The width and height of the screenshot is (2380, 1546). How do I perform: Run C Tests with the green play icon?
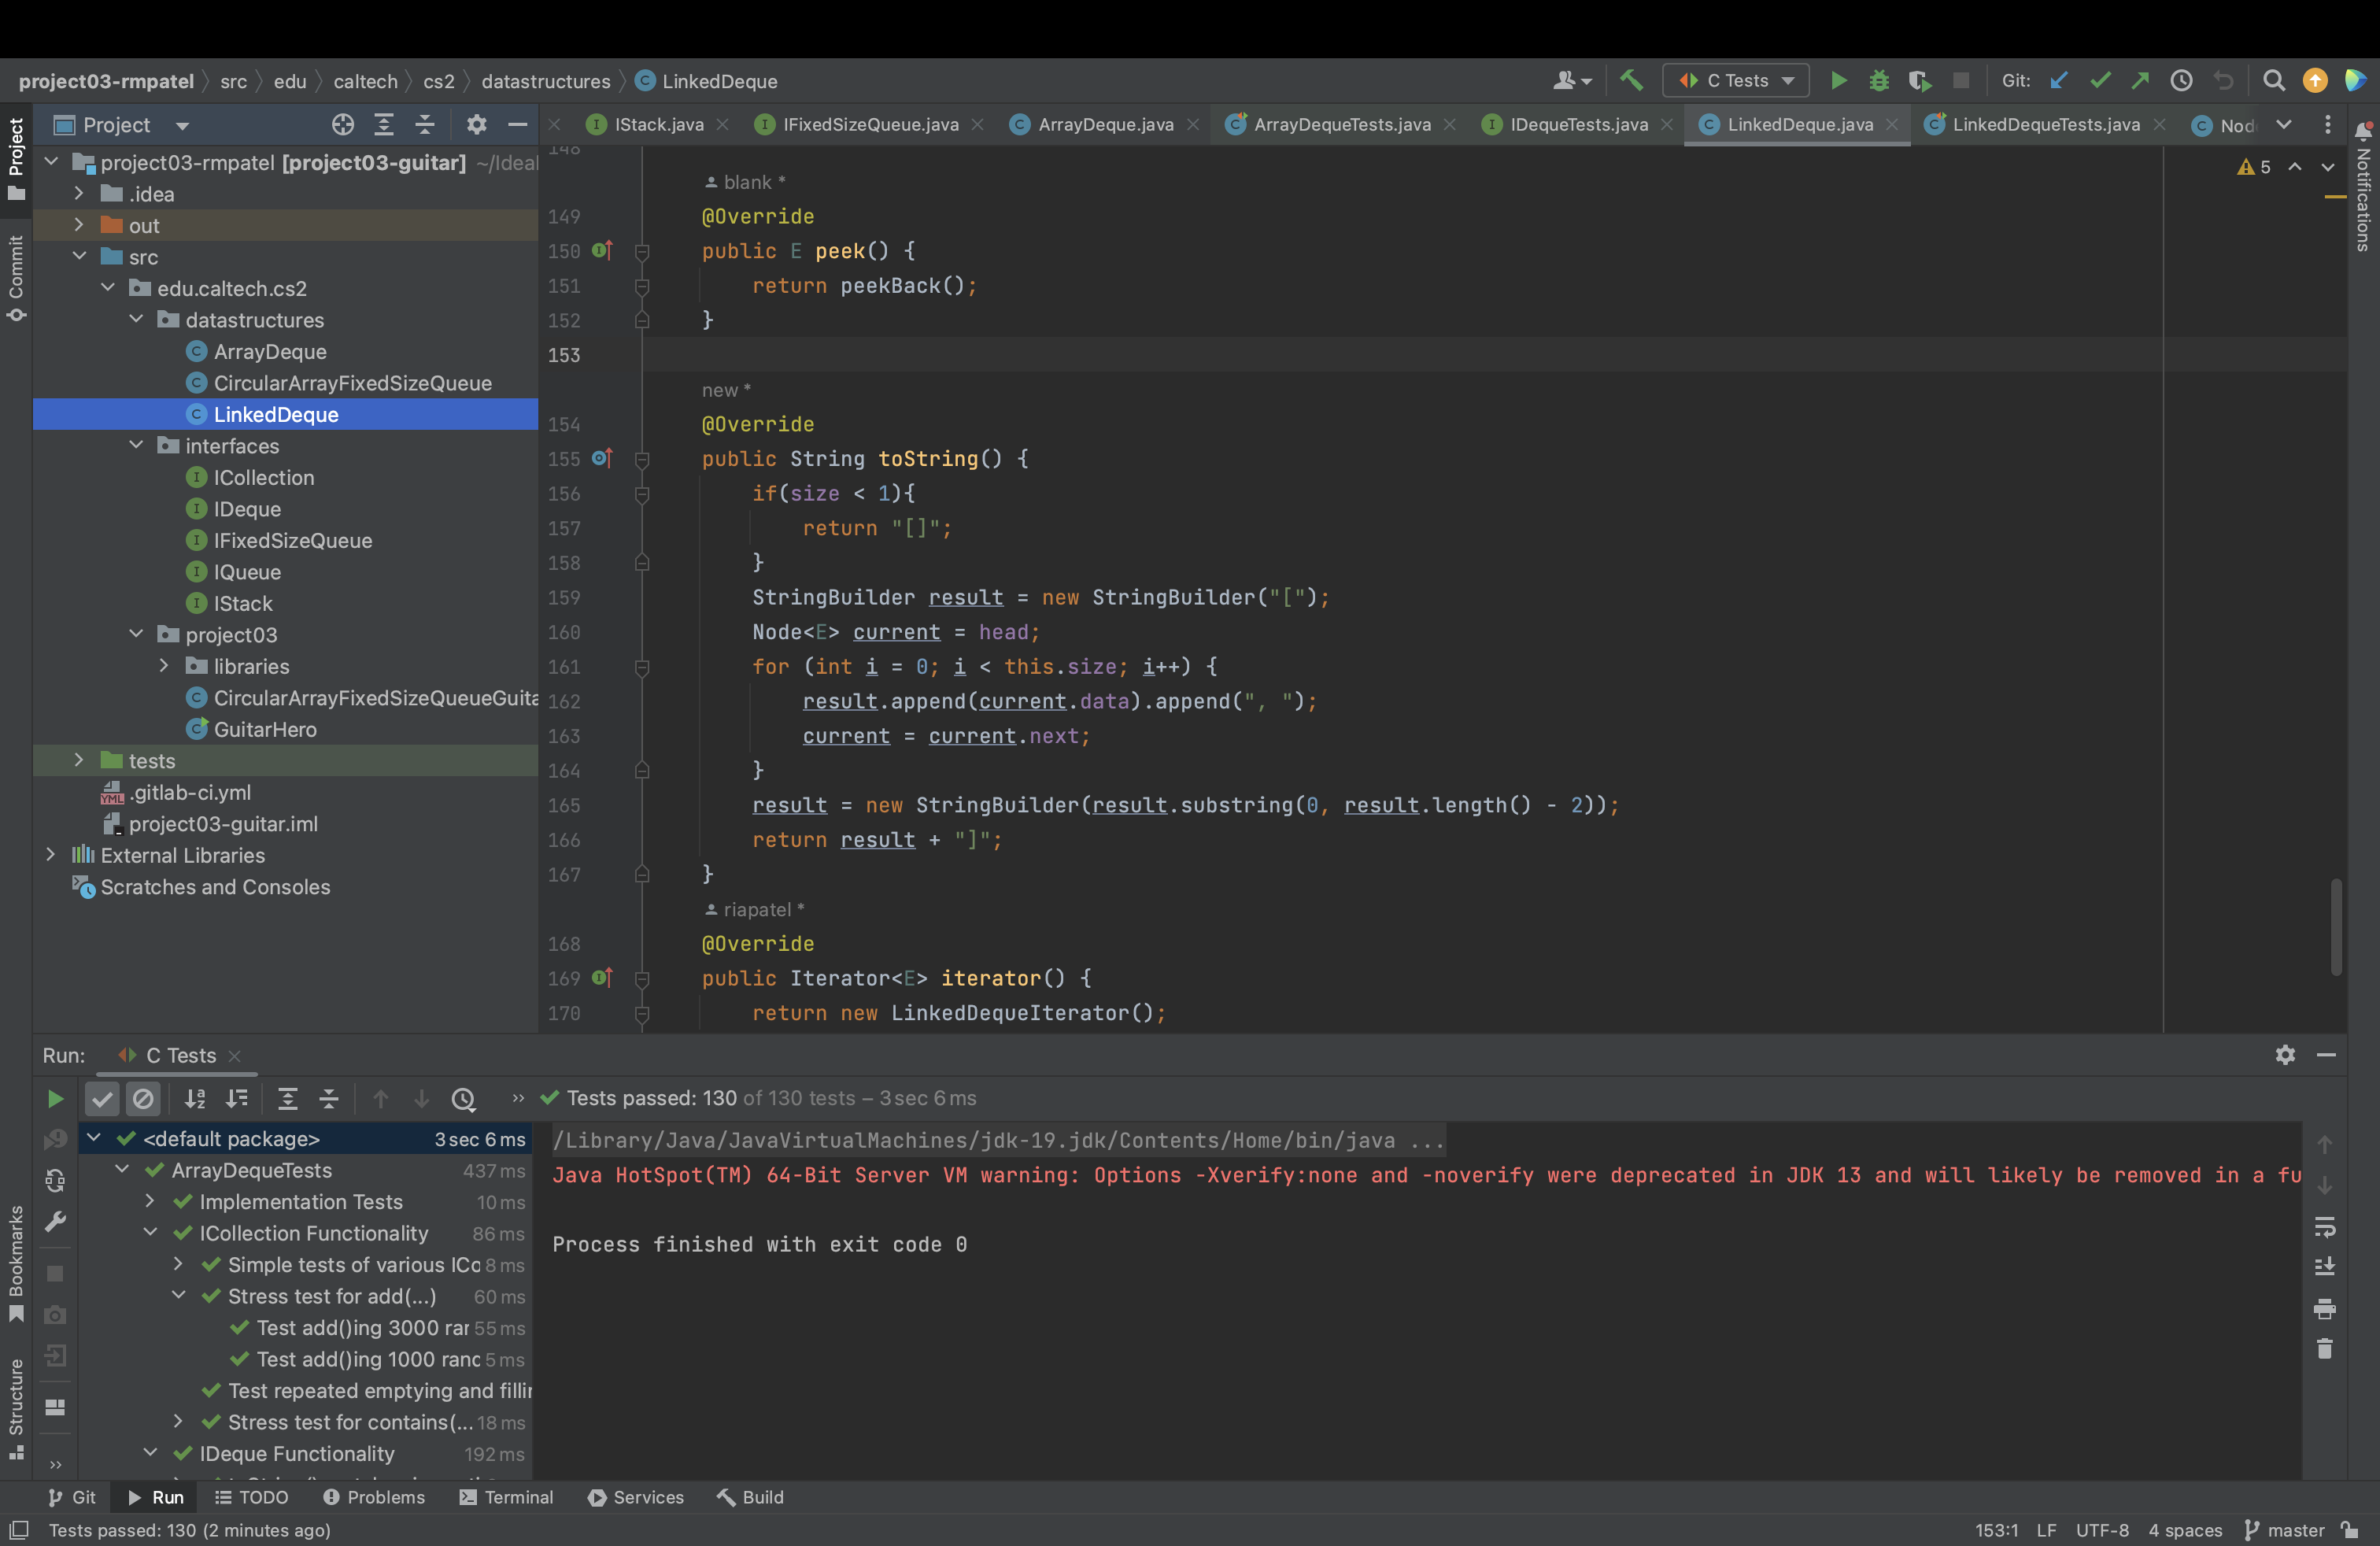[x=1838, y=80]
